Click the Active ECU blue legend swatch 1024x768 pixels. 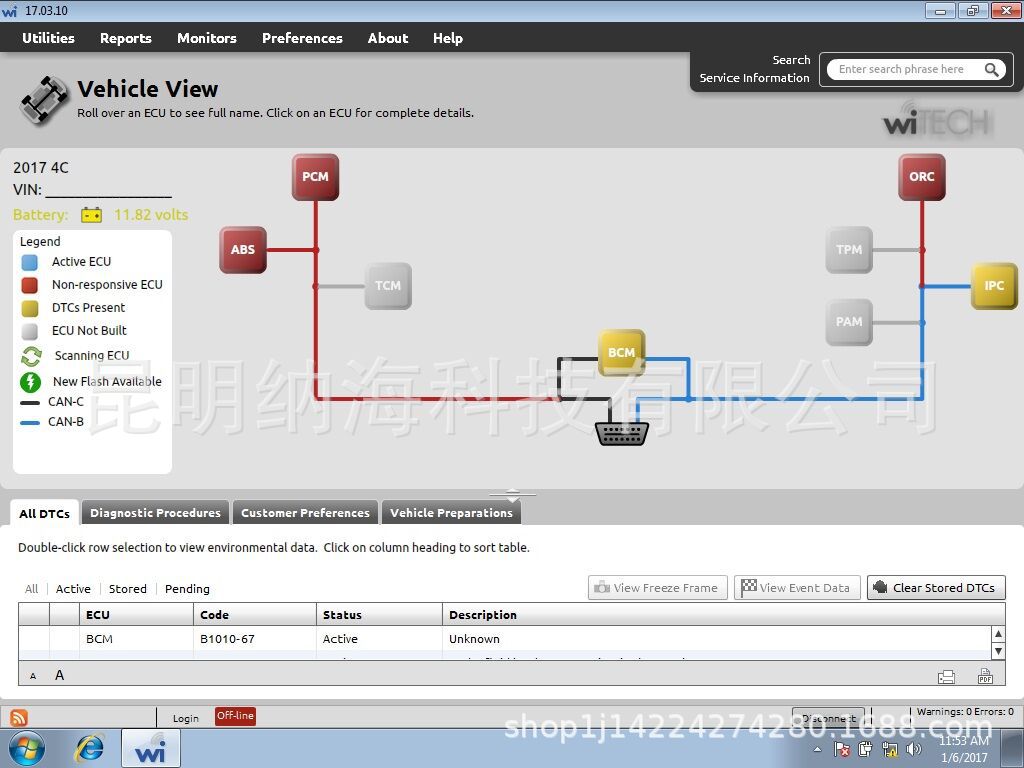[29, 262]
